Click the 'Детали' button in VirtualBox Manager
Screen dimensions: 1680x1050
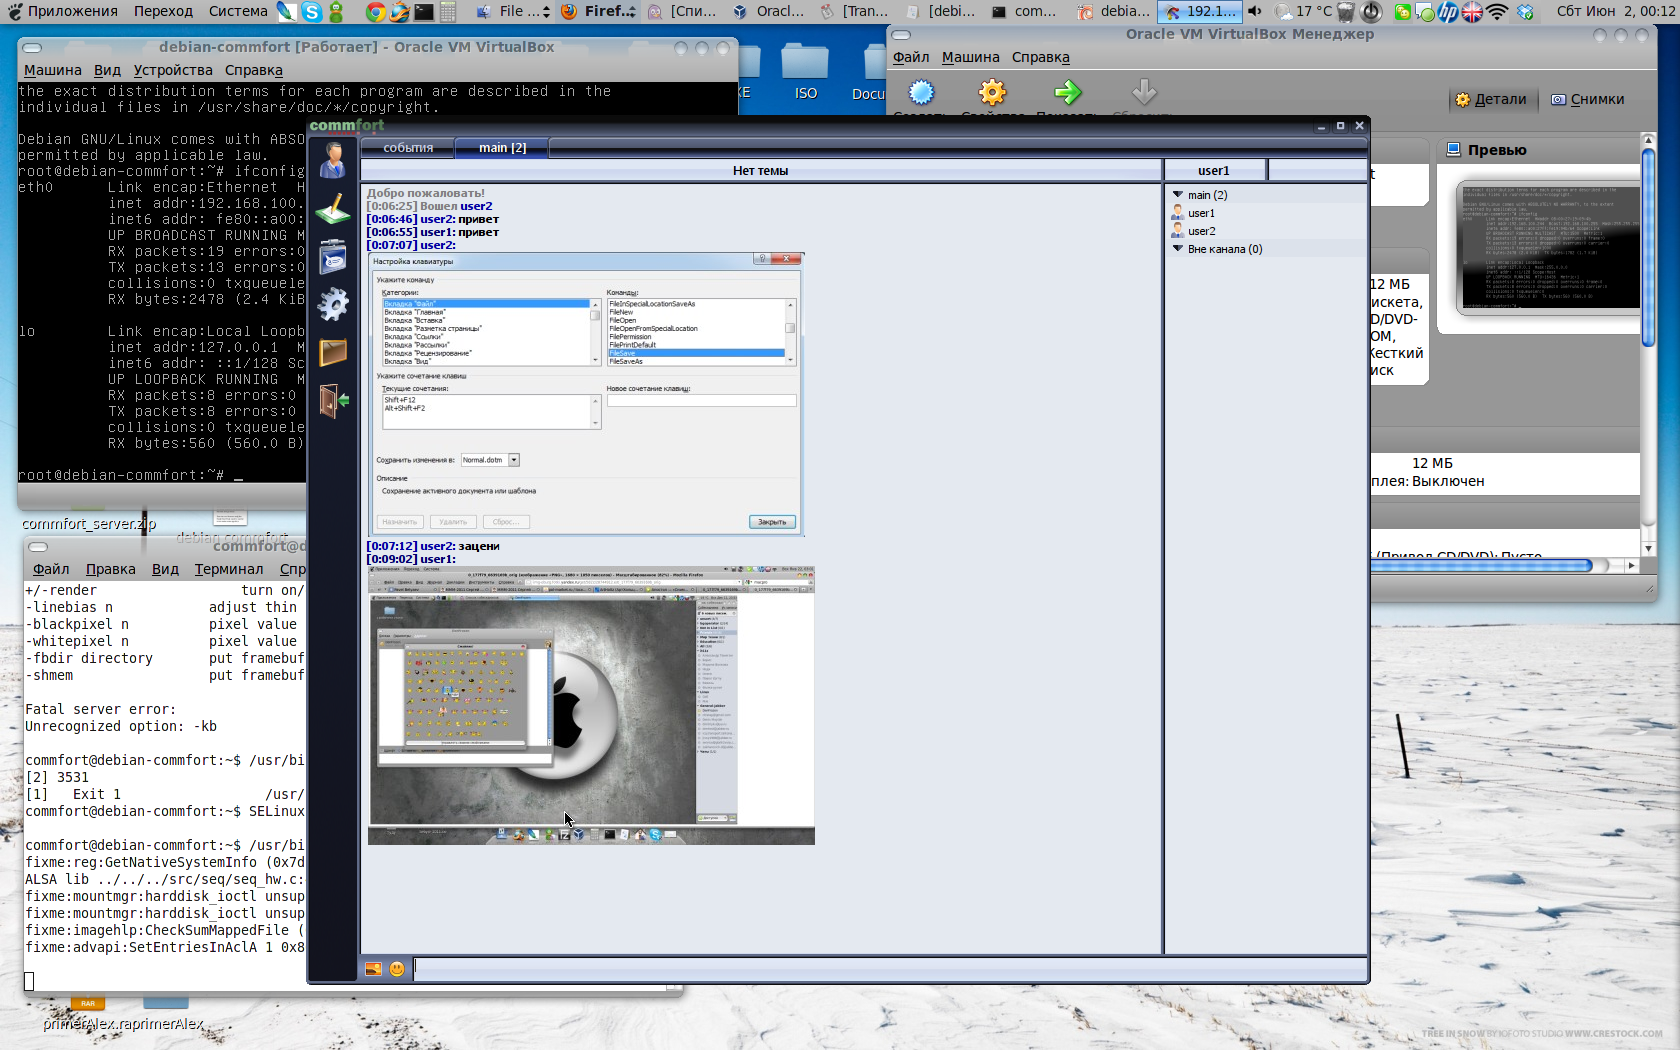[x=1491, y=99]
